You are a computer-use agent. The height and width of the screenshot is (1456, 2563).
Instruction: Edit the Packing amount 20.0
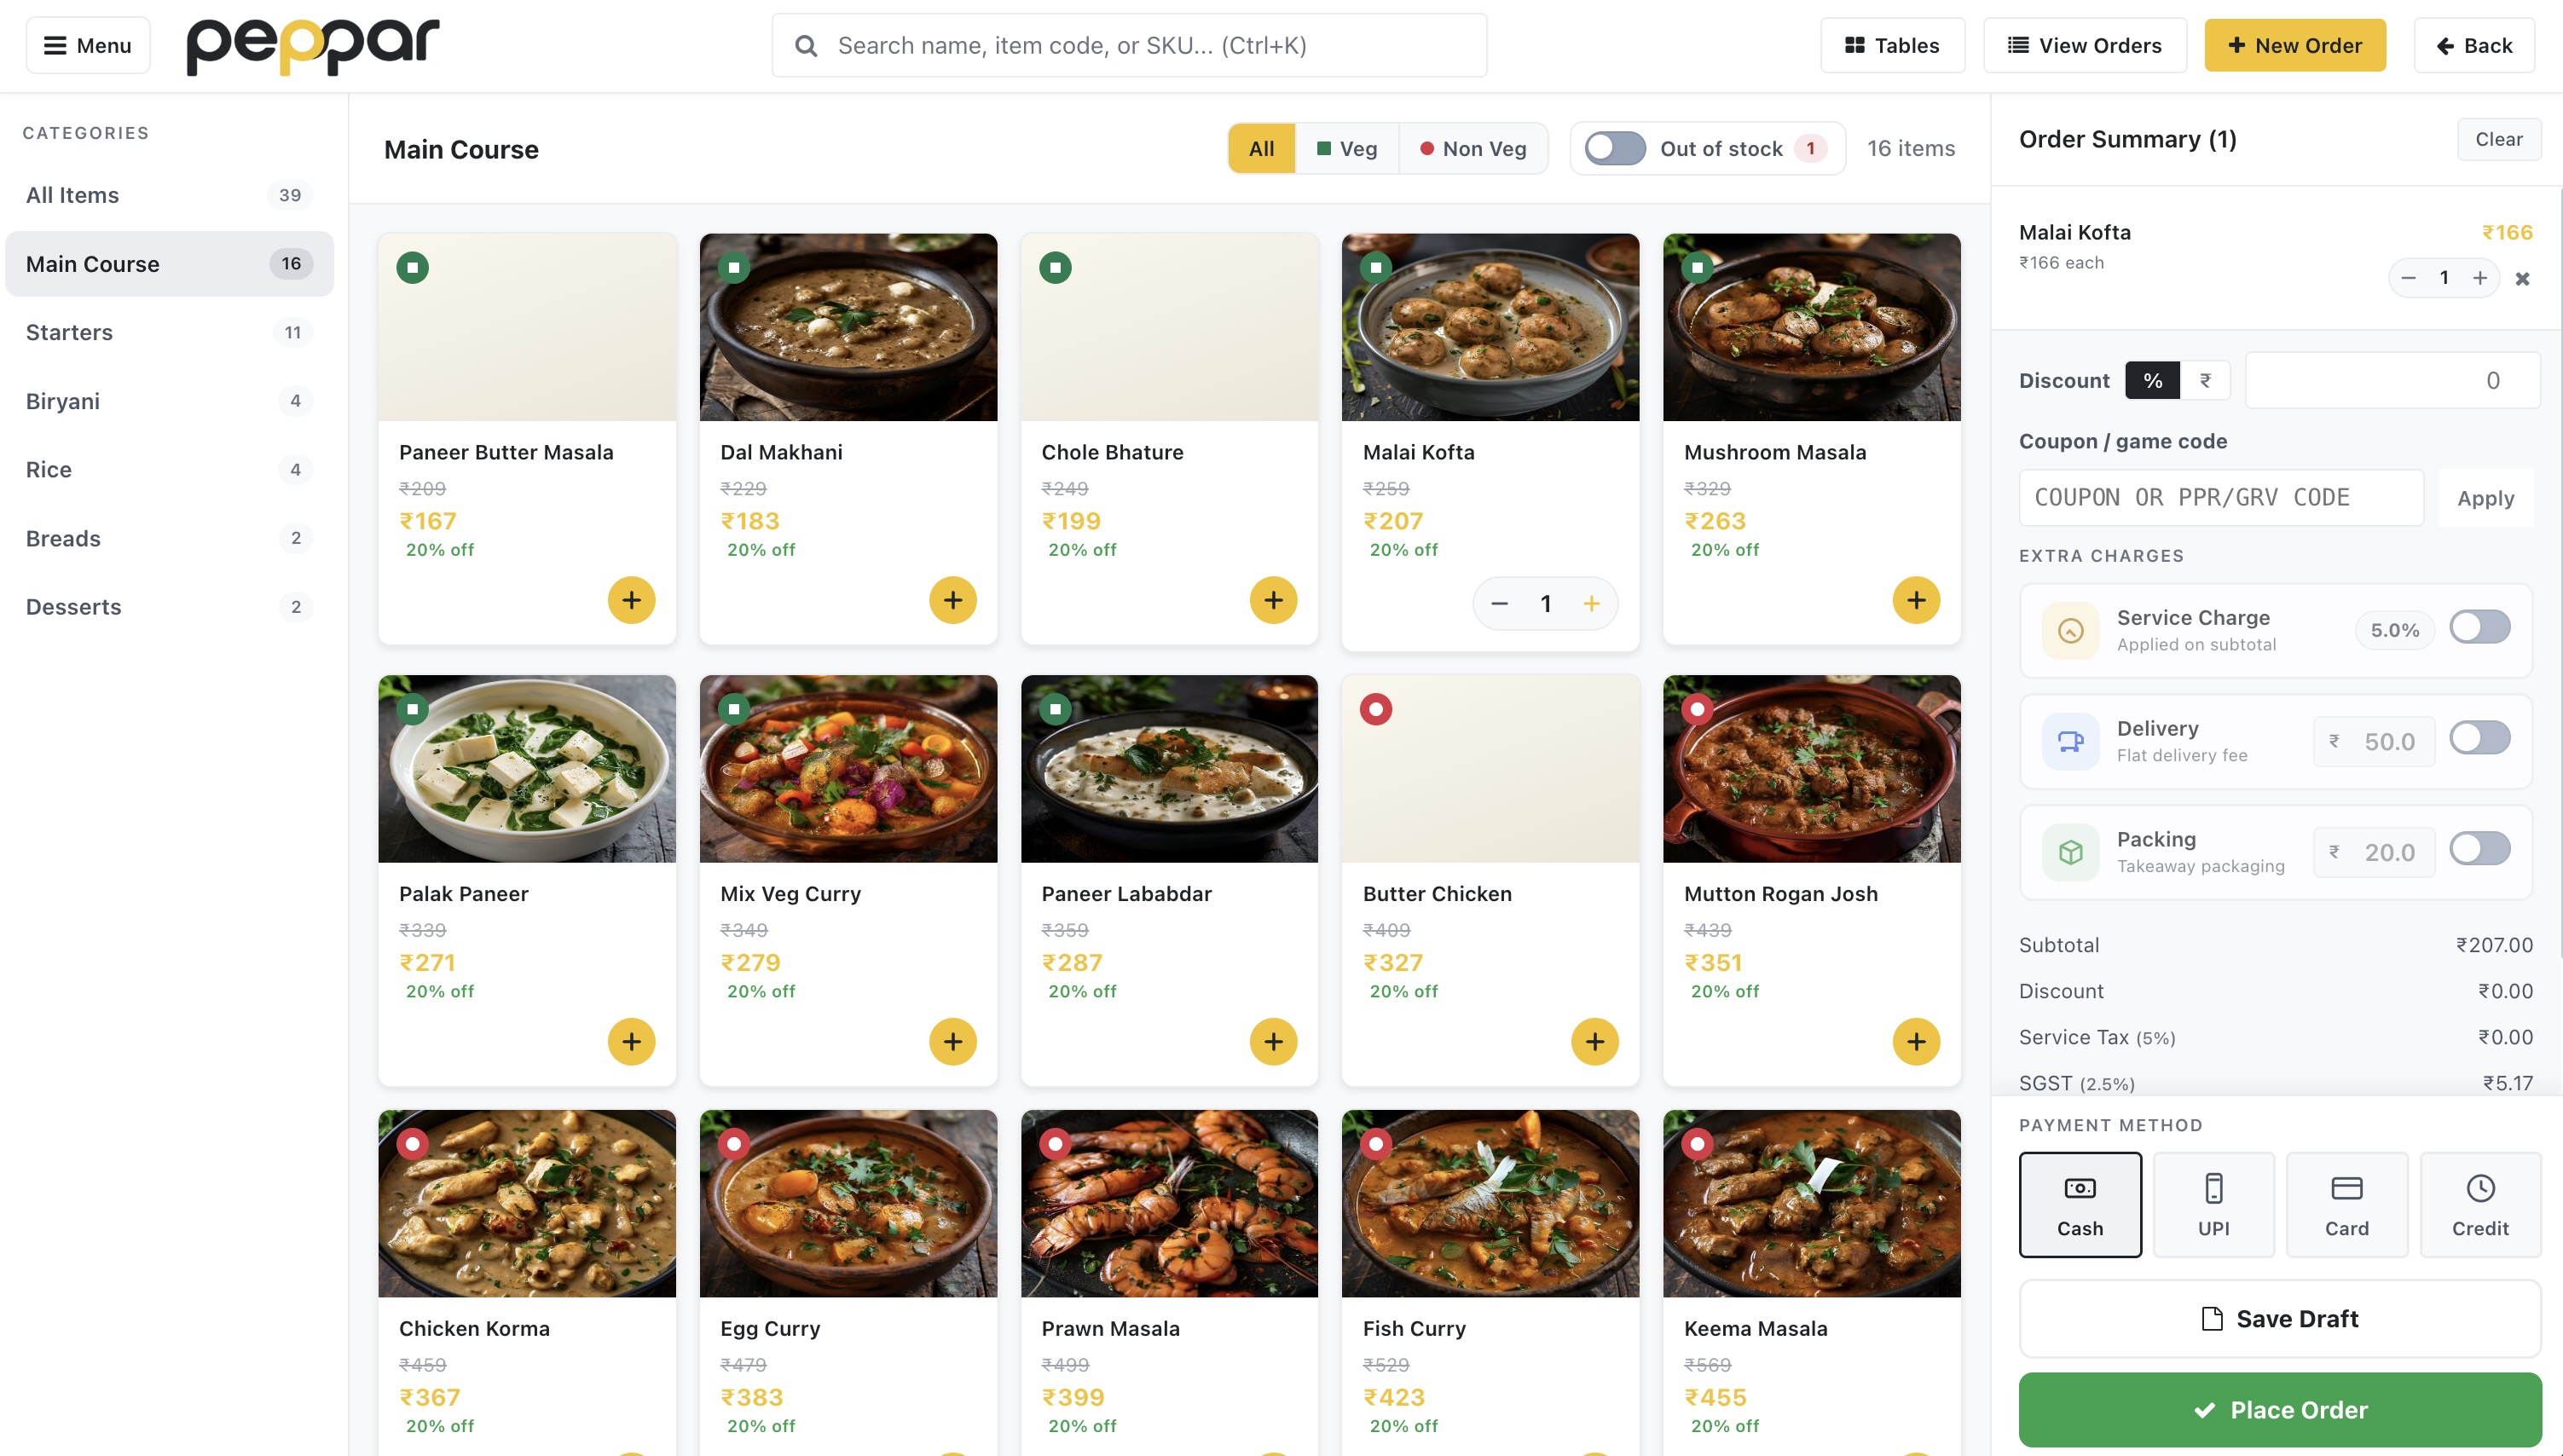click(x=2374, y=853)
